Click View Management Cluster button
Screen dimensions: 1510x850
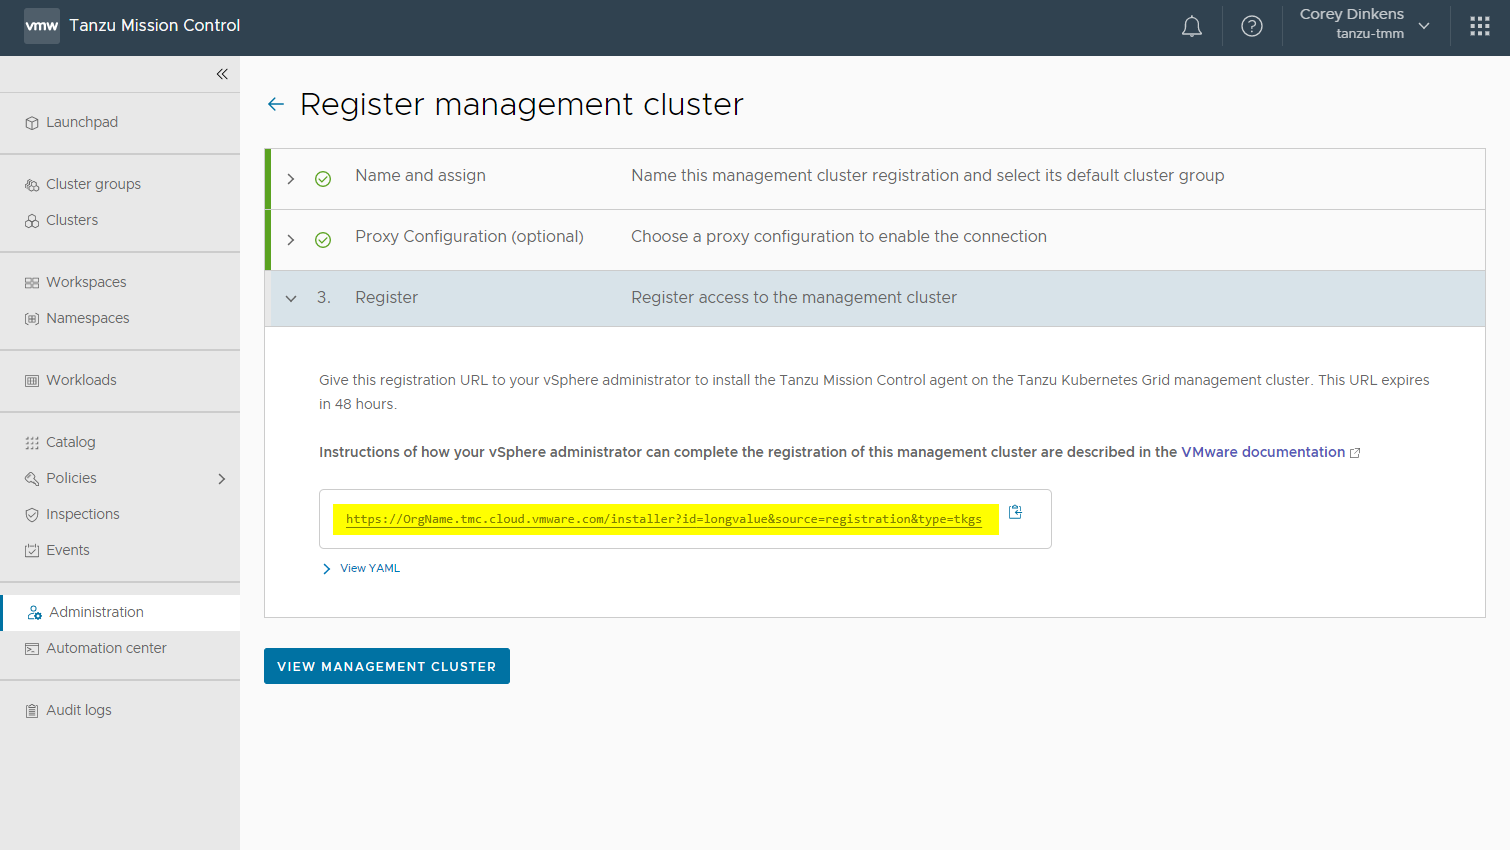click(x=387, y=666)
